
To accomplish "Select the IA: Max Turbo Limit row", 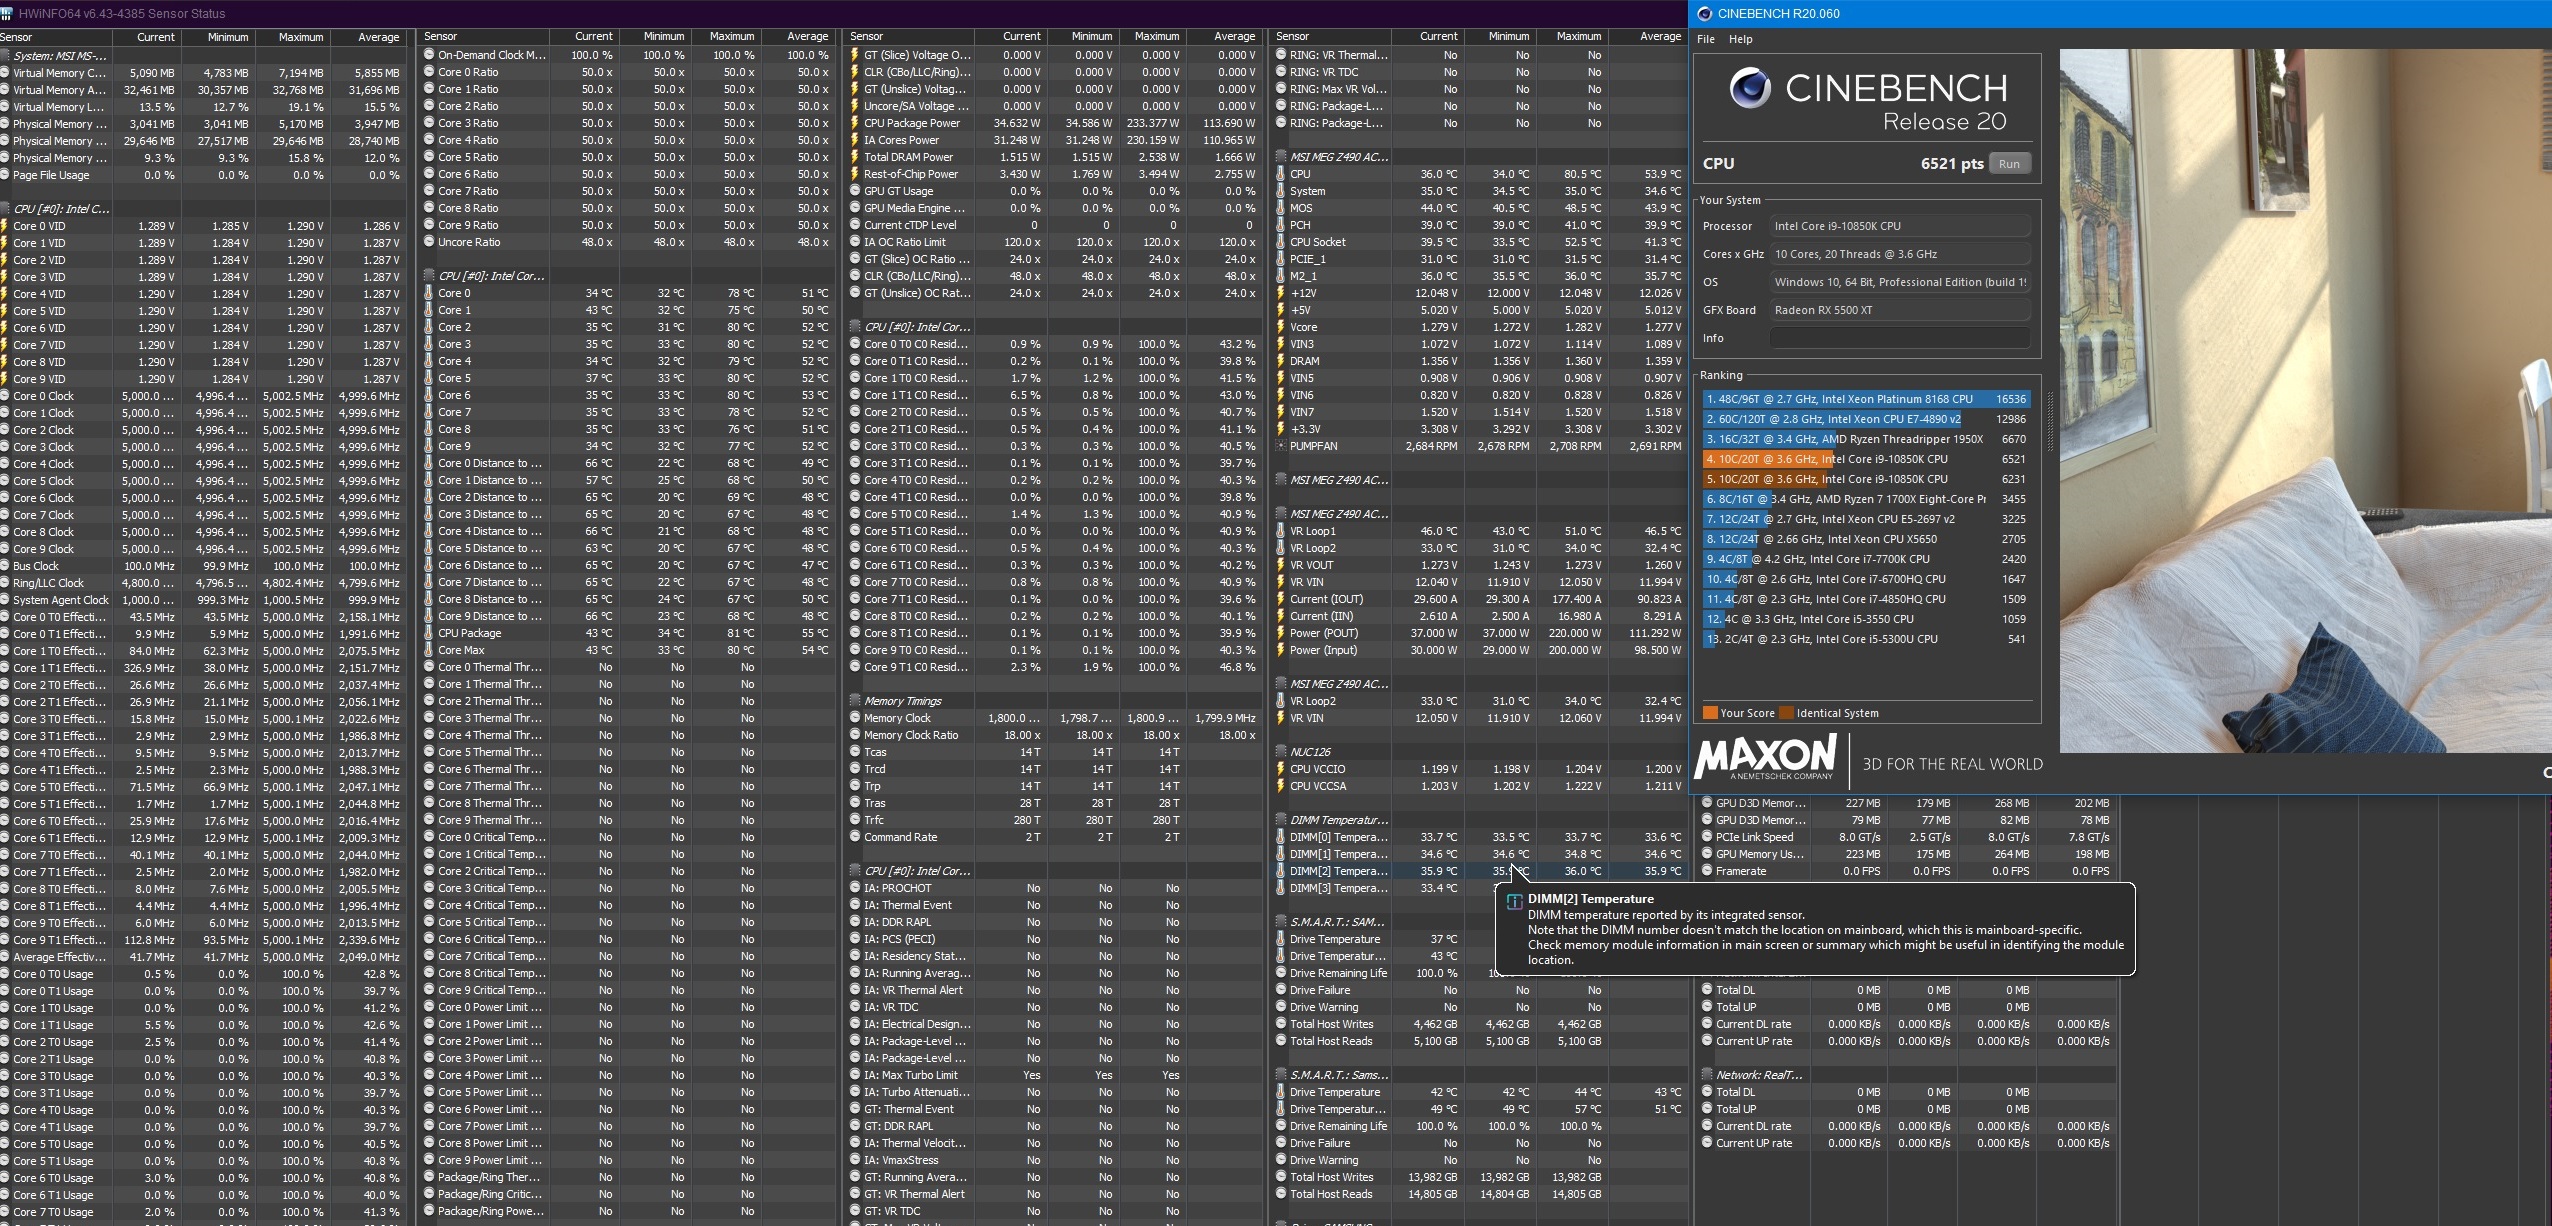I will (x=1054, y=1075).
